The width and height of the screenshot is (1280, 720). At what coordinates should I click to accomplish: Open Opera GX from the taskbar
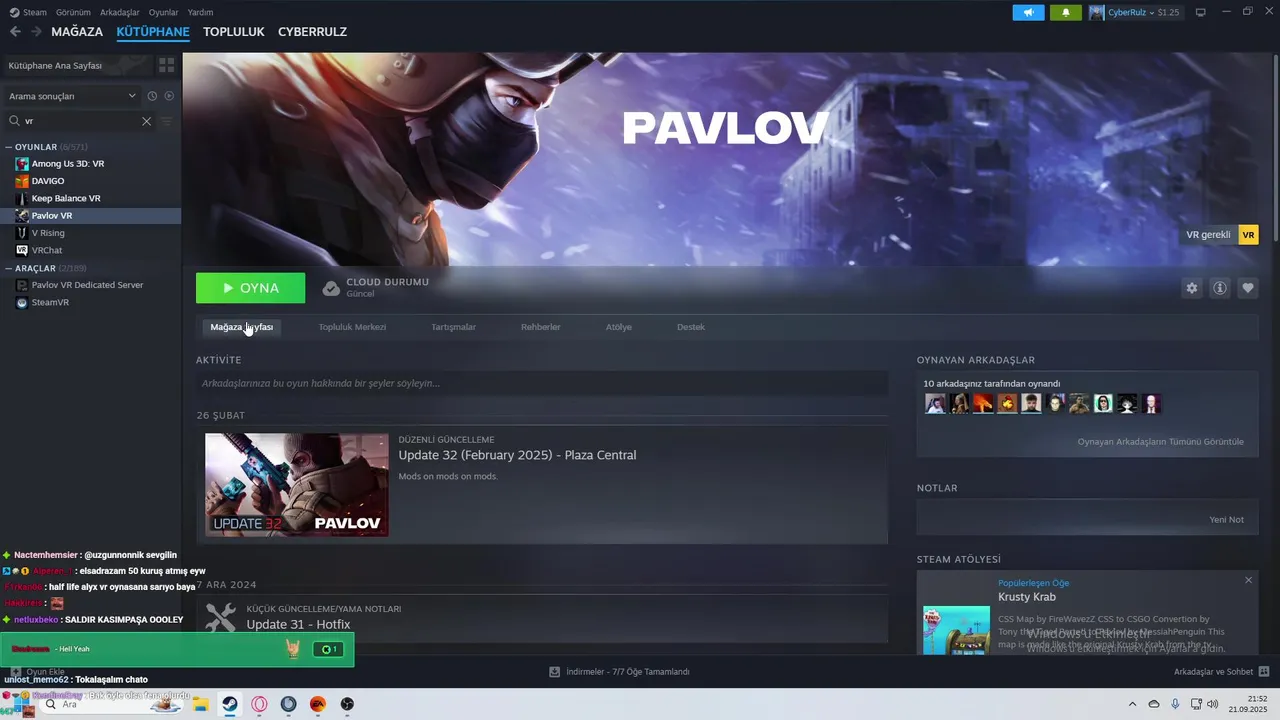tap(259, 704)
